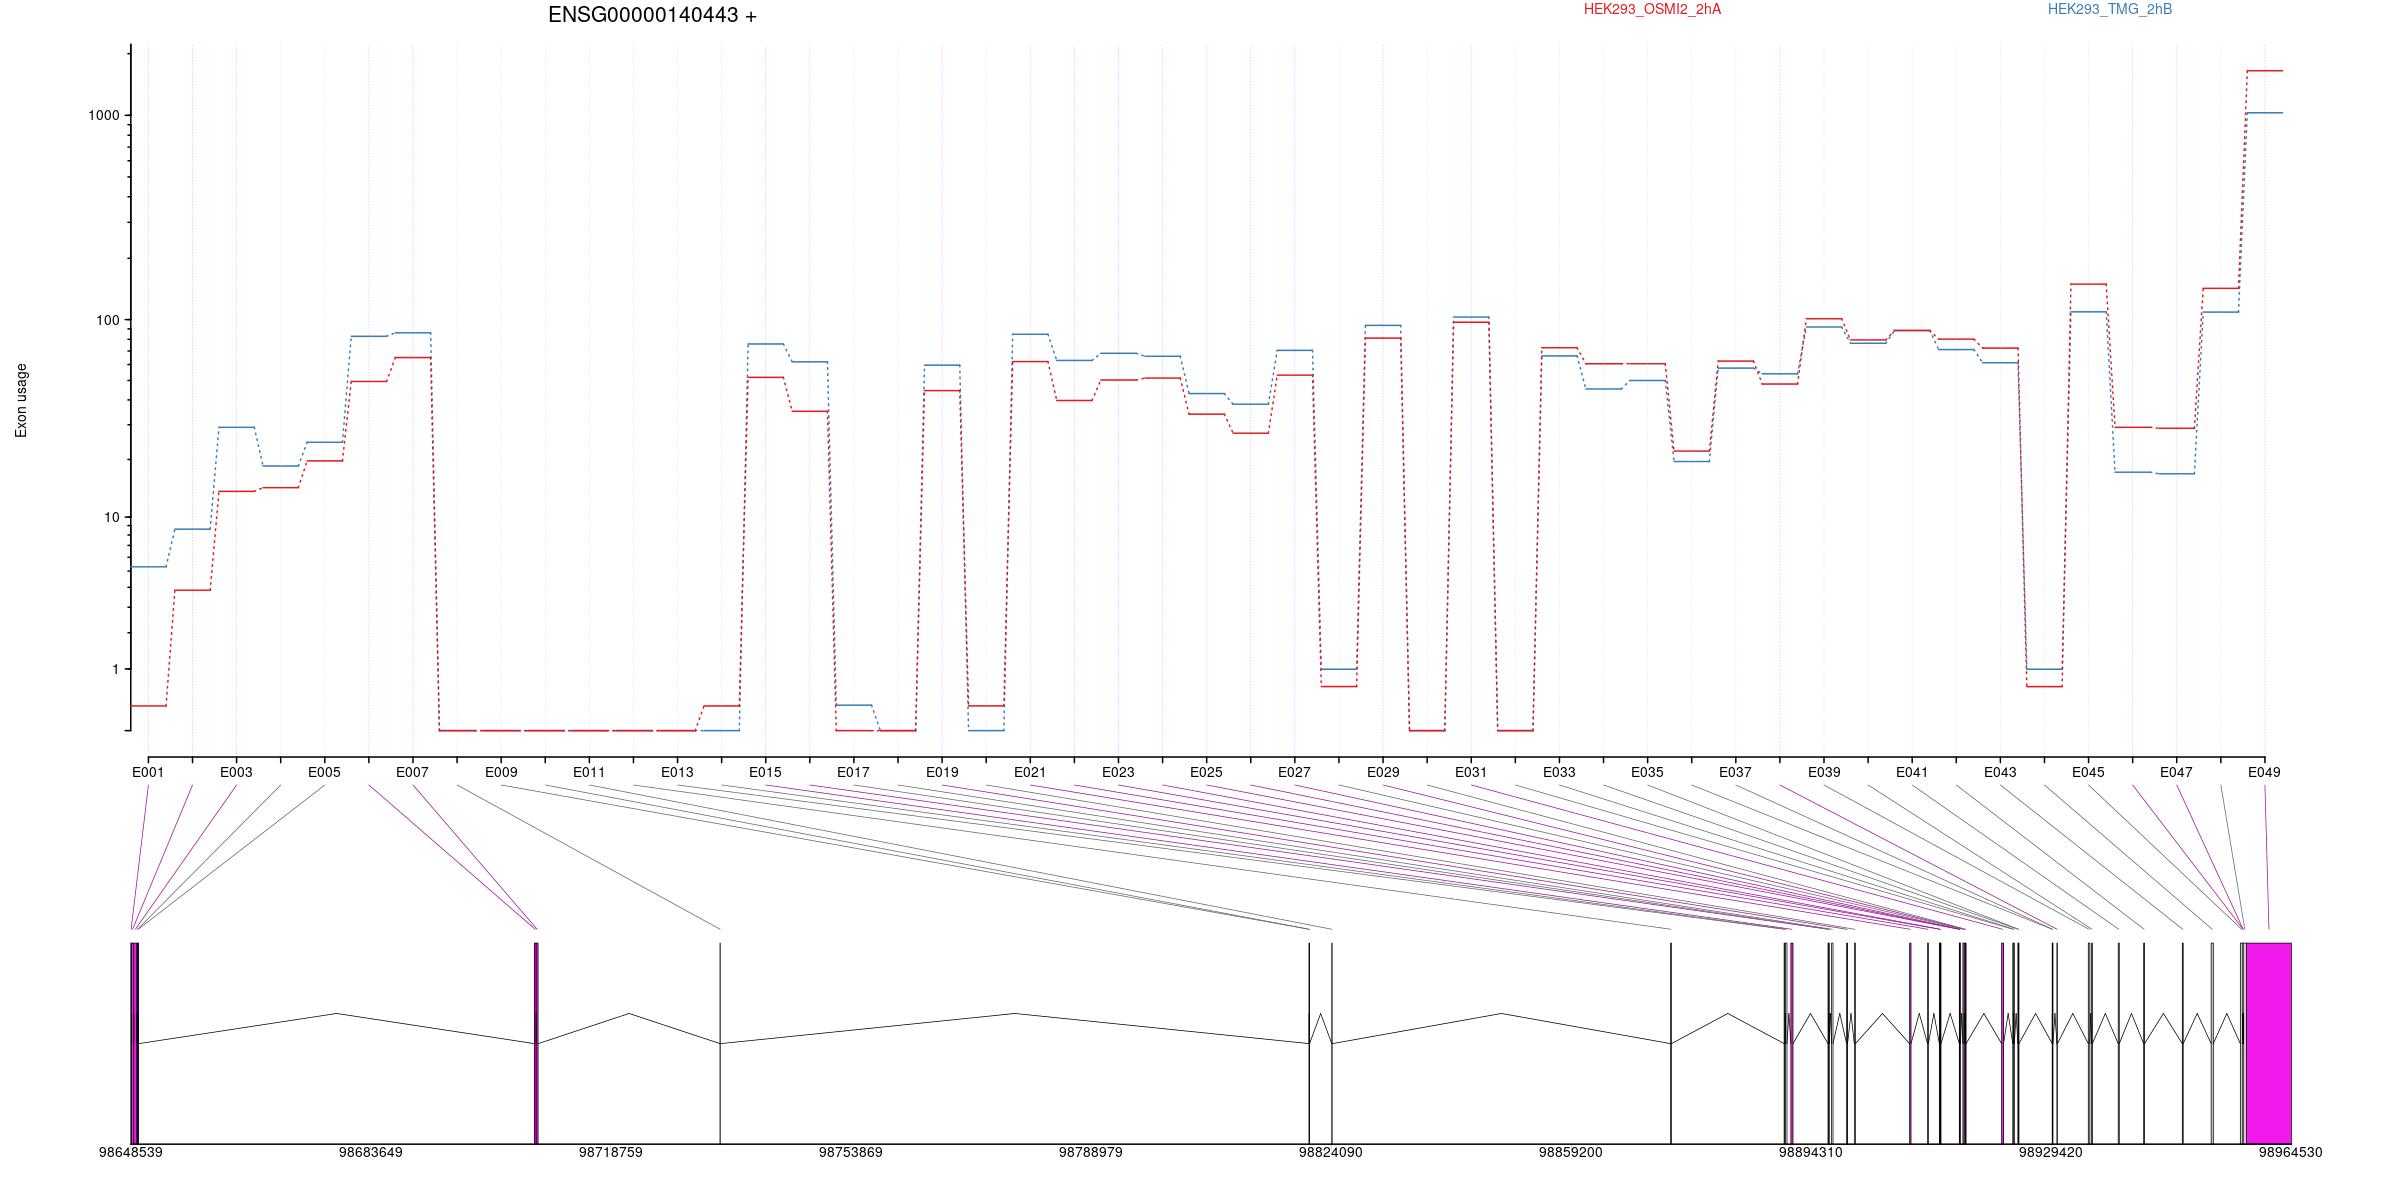Click exon label E043
2400x1200 pixels.
tap(2000, 772)
